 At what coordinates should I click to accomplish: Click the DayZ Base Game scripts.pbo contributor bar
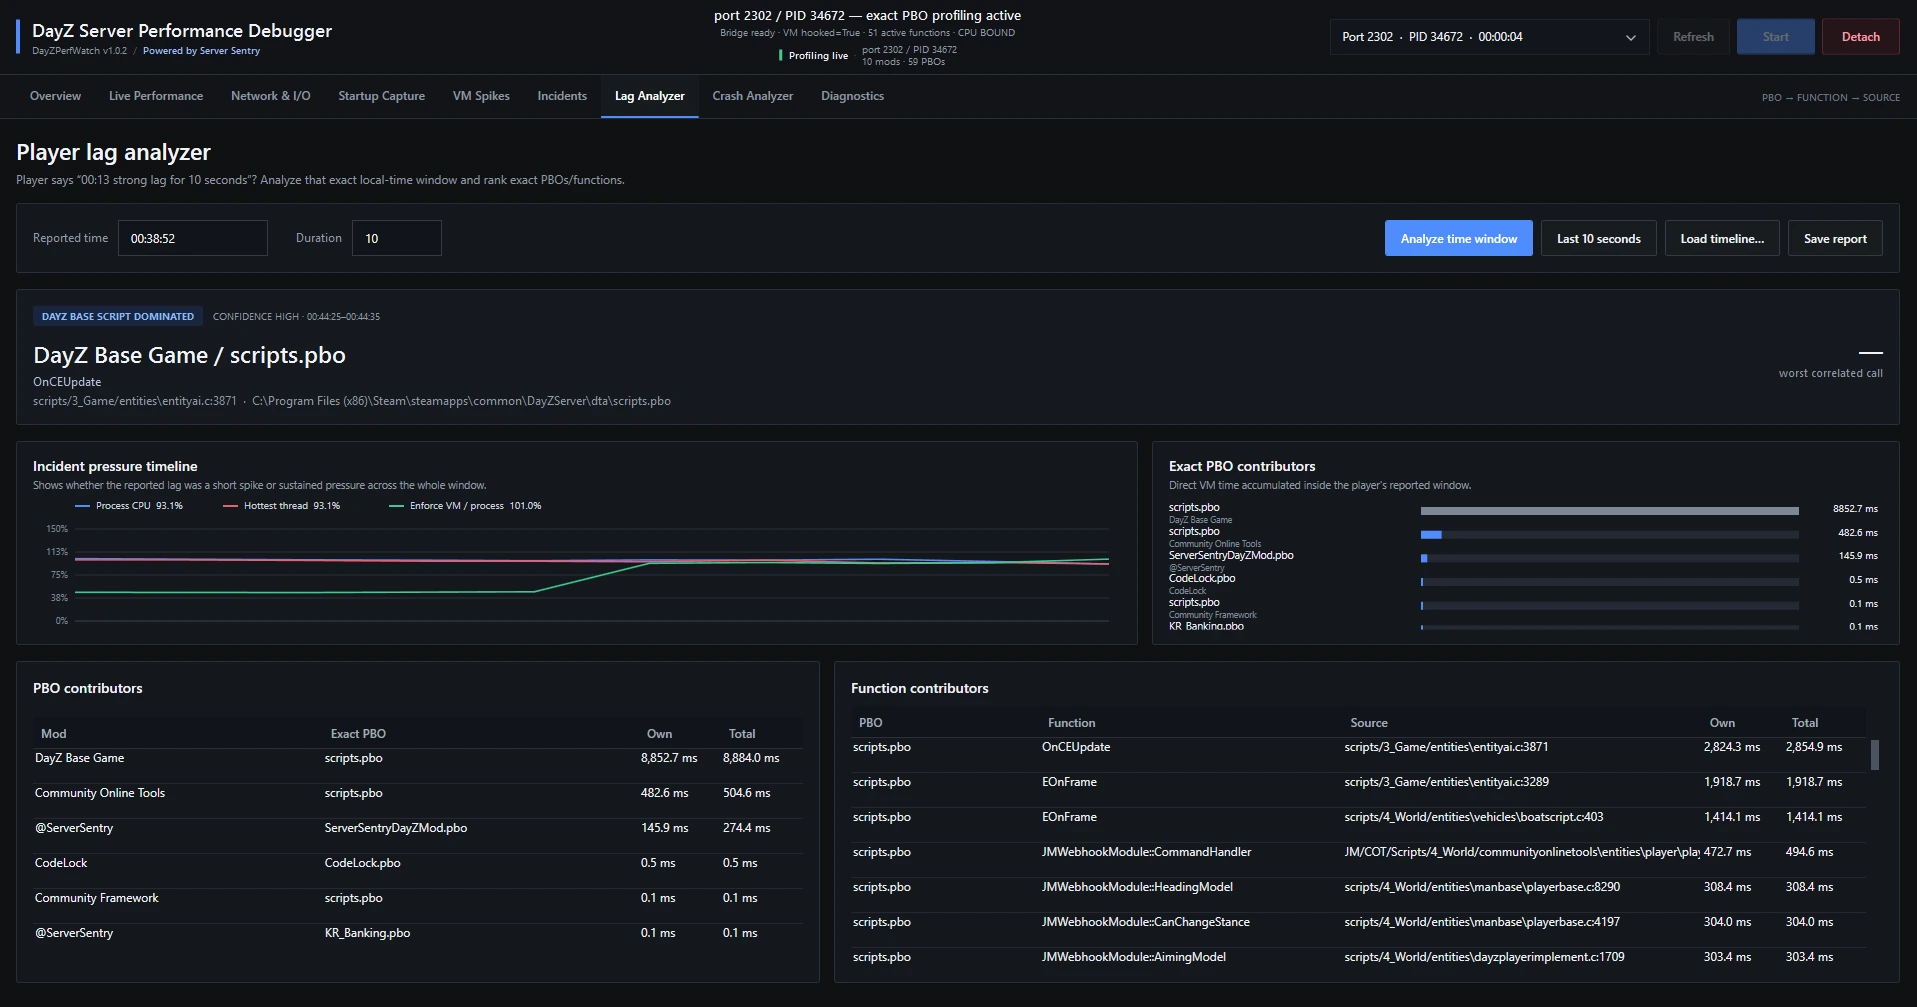click(x=1609, y=511)
